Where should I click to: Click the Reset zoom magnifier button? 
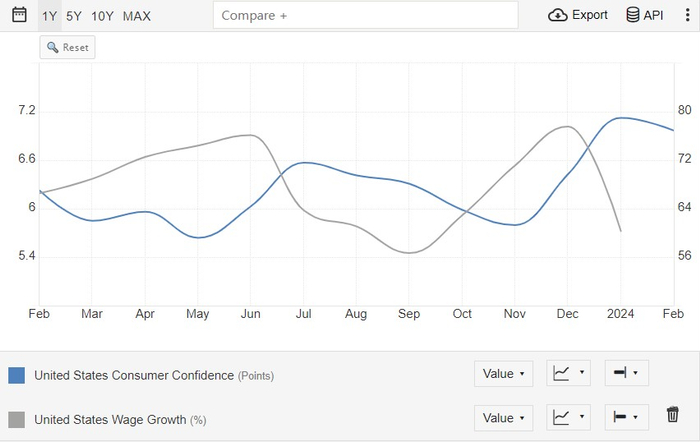coord(67,47)
